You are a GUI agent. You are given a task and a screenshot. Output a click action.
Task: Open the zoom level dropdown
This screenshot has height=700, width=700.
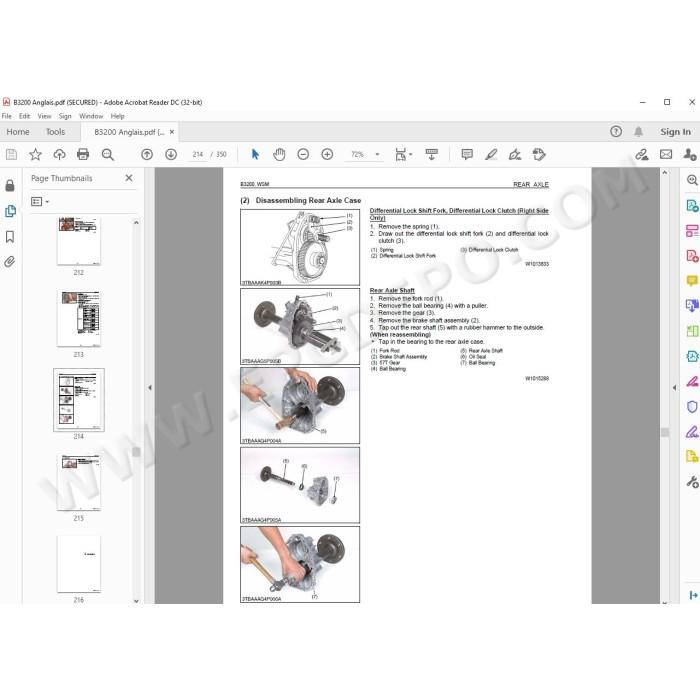point(377,154)
